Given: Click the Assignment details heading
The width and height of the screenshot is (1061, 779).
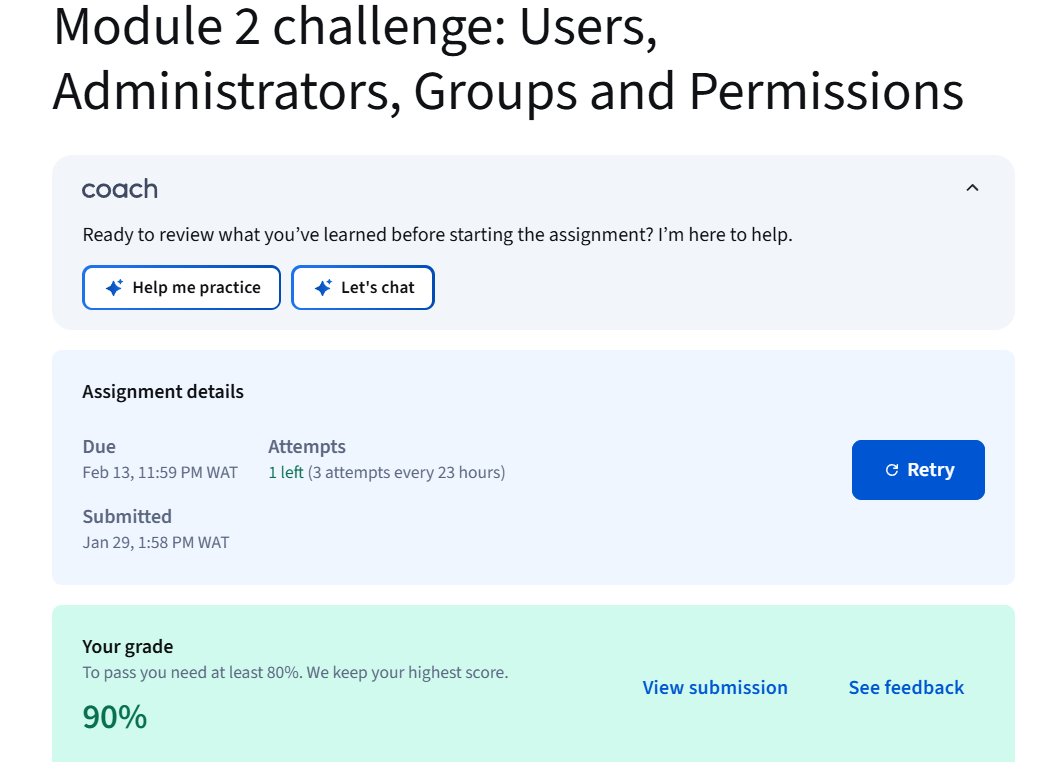Looking at the screenshot, I should point(163,392).
